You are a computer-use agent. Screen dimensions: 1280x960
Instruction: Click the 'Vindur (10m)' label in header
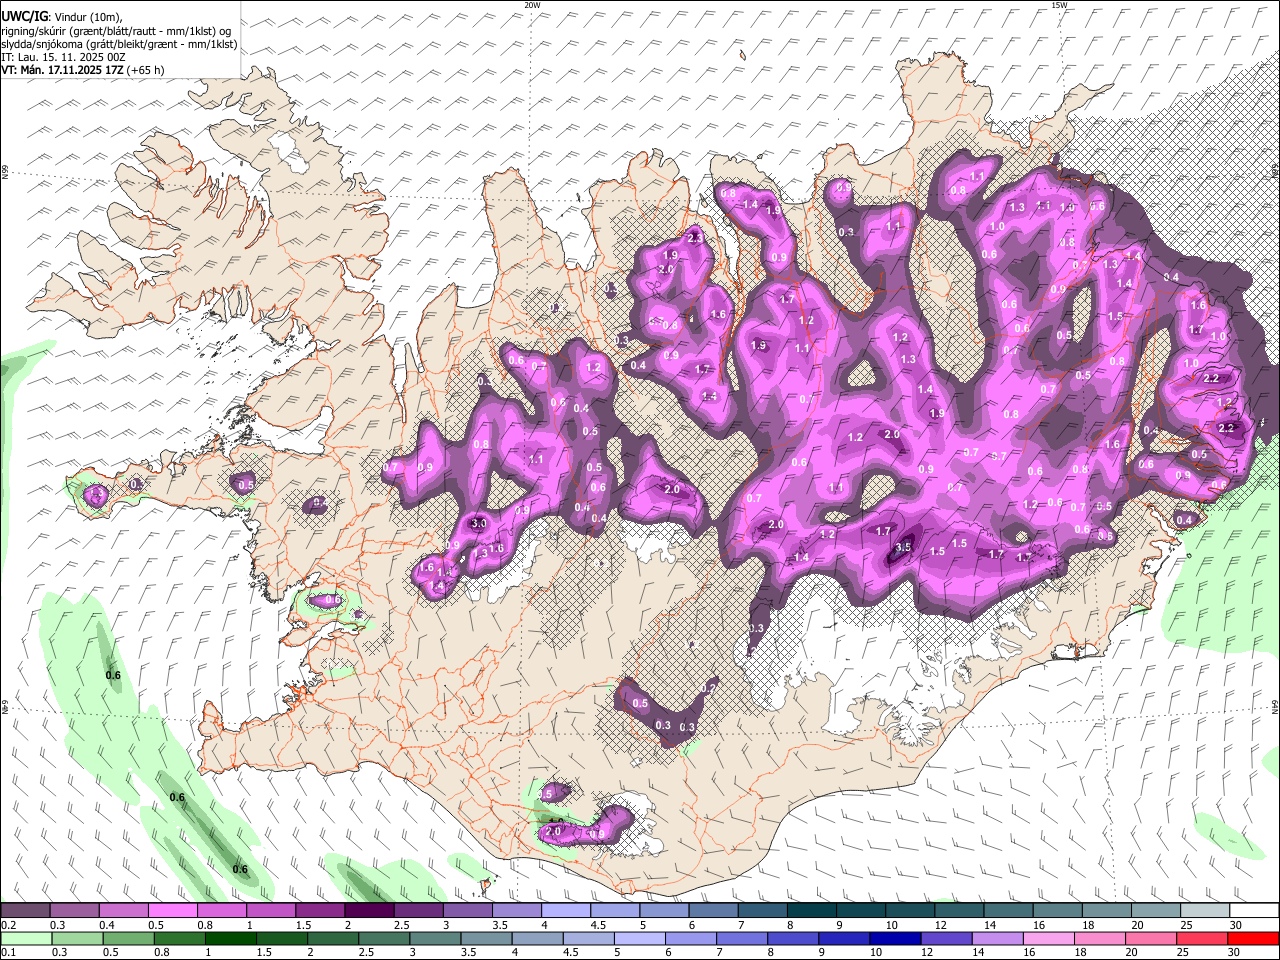click(x=87, y=17)
